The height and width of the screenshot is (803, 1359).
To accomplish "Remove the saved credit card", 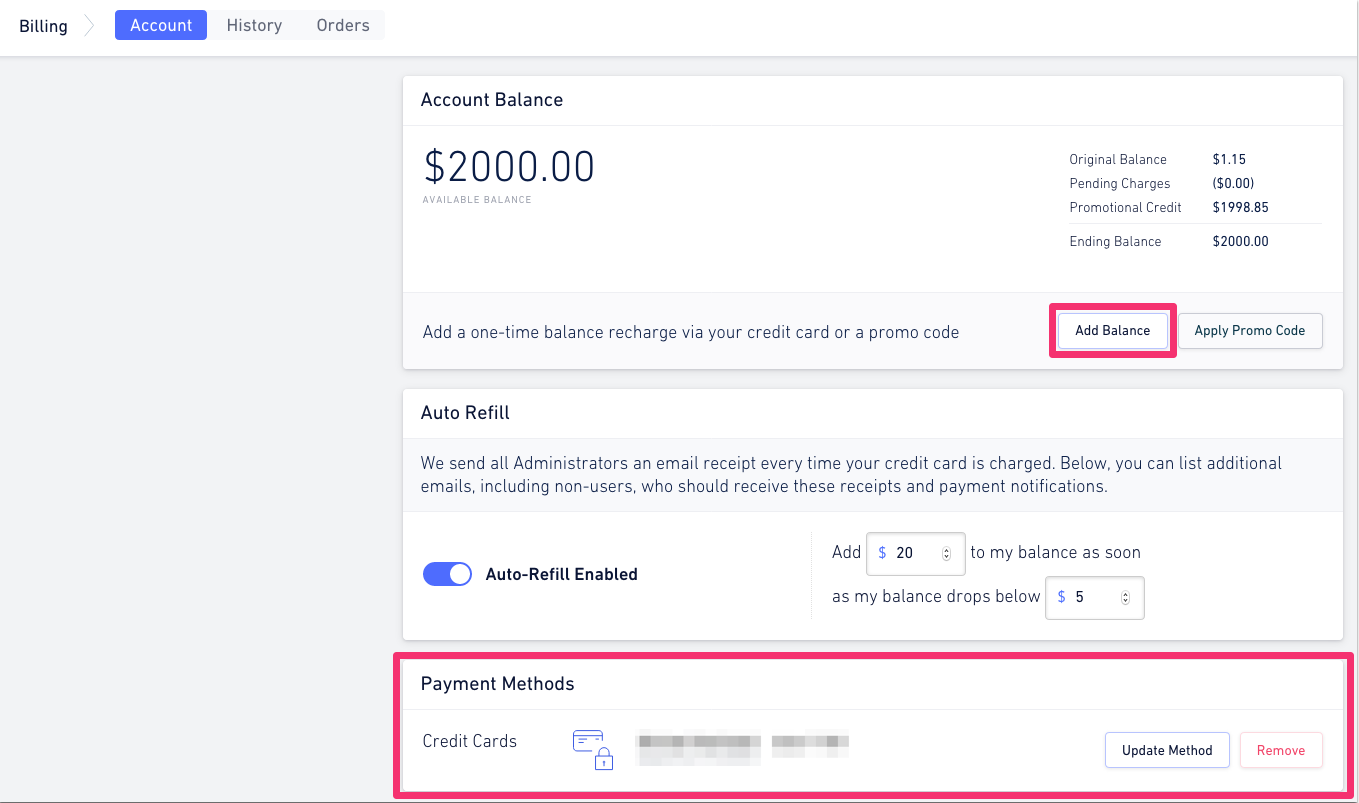I will (1281, 750).
